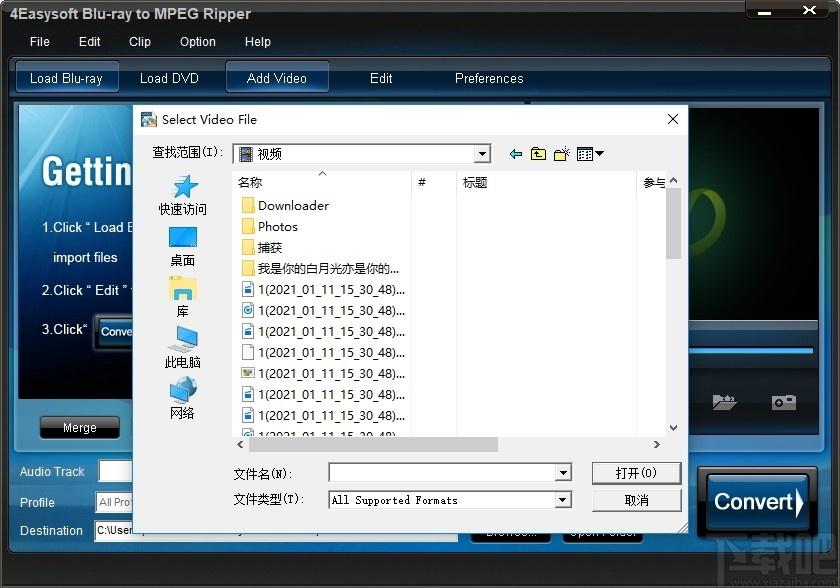The height and width of the screenshot is (588, 840).
Task: Click the Edit toolbar button
Action: [x=381, y=78]
